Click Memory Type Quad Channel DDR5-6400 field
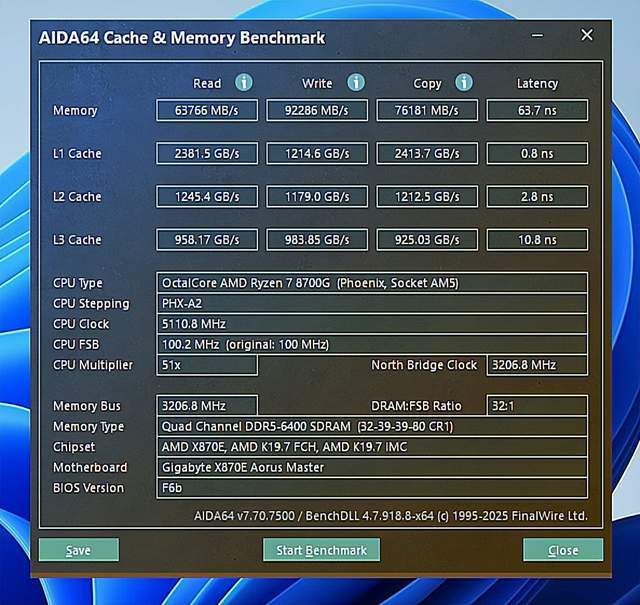Image resolution: width=640 pixels, height=605 pixels. click(372, 427)
